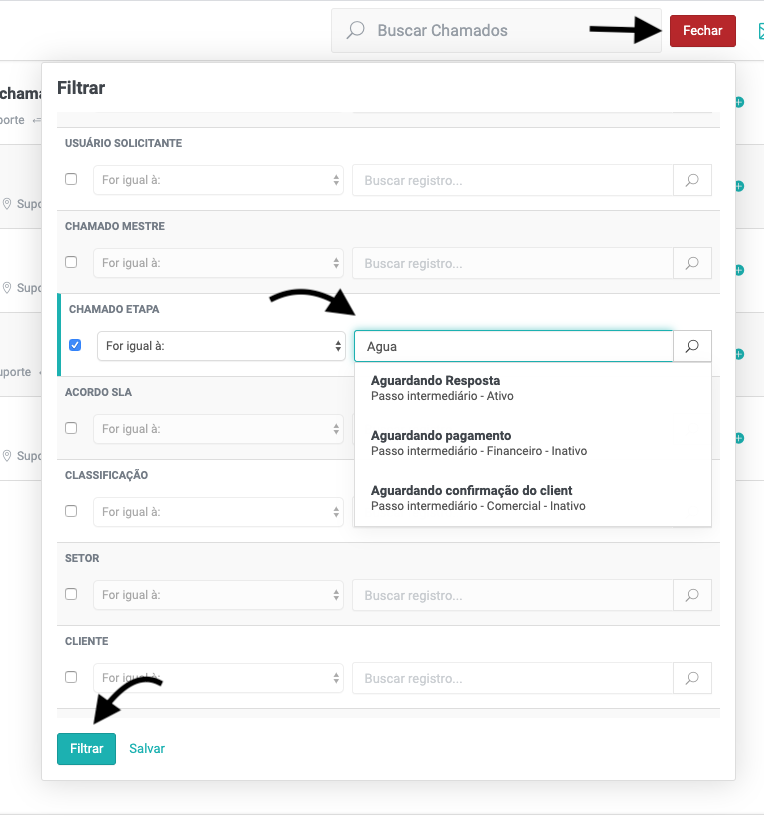Viewport: 764px width, 816px height.
Task: Click the search icon in Cliente row
Action: tap(691, 678)
